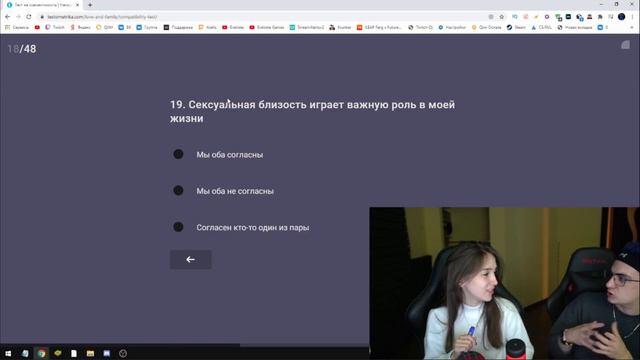Click the white document taskbar icon

coord(74,353)
